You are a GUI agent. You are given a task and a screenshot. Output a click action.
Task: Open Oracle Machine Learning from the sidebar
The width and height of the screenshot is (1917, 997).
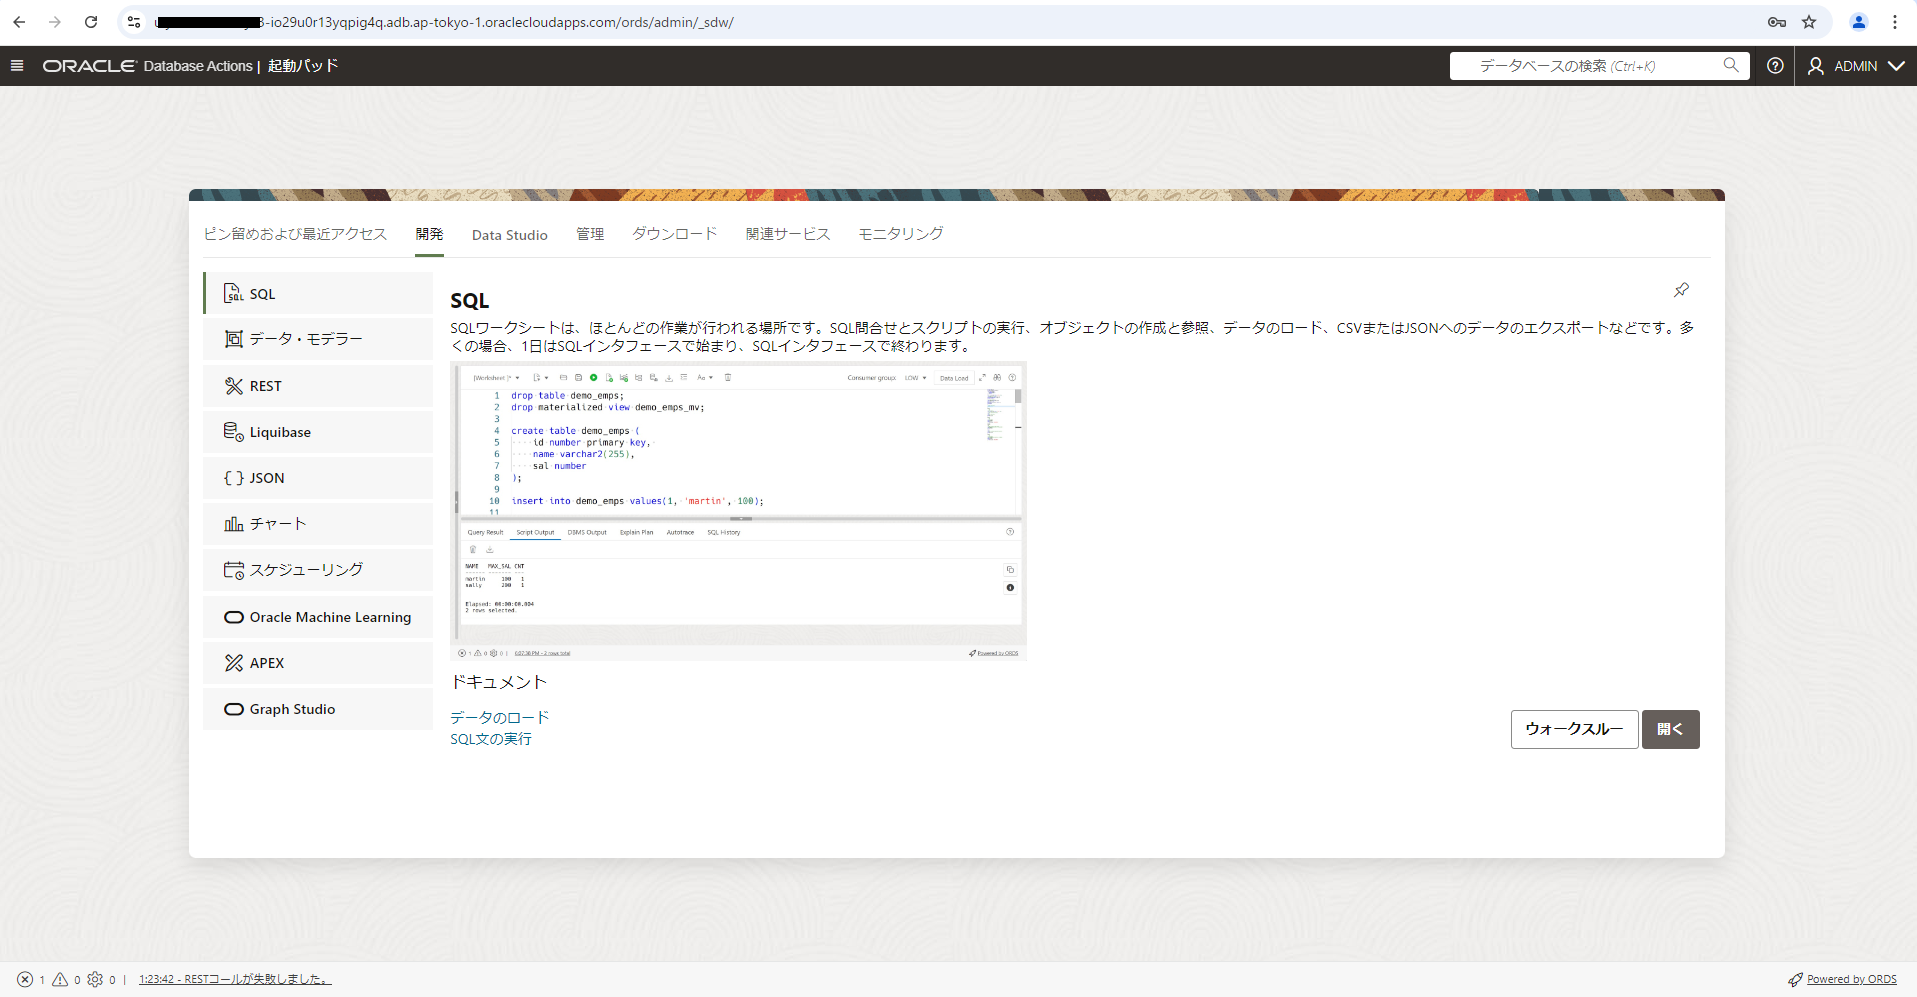click(x=318, y=617)
